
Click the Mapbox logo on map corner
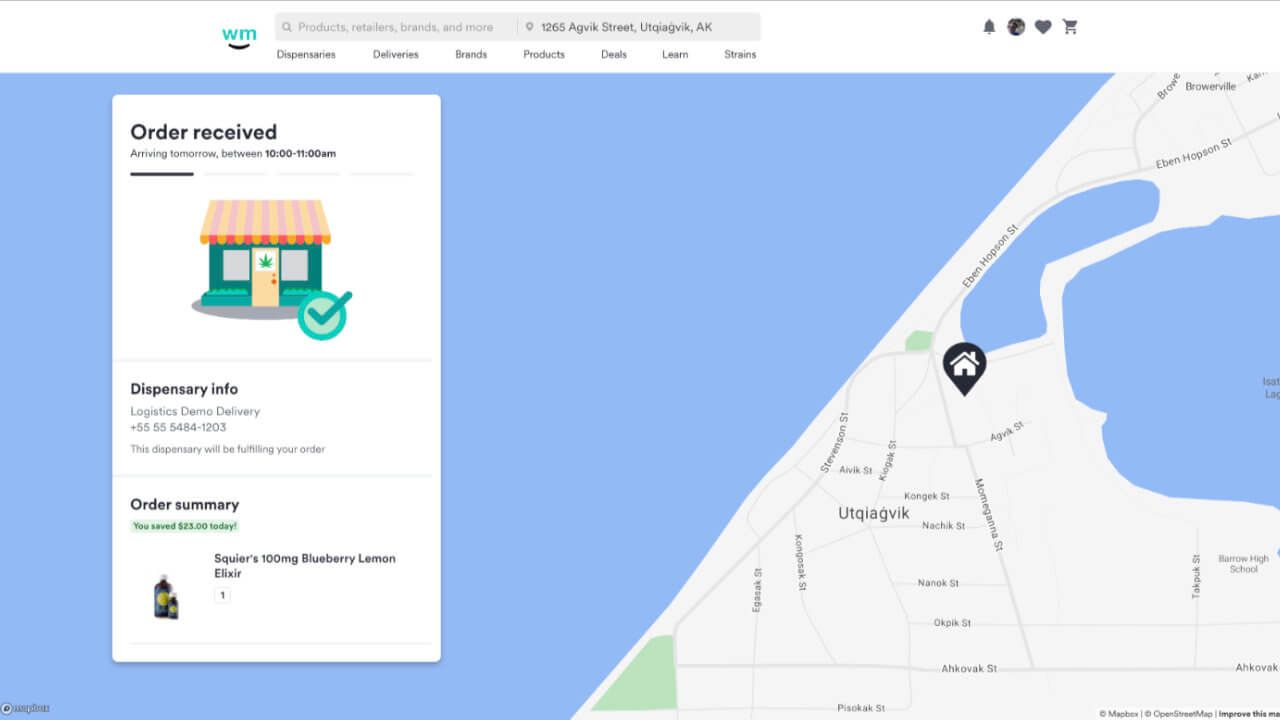coord(25,708)
